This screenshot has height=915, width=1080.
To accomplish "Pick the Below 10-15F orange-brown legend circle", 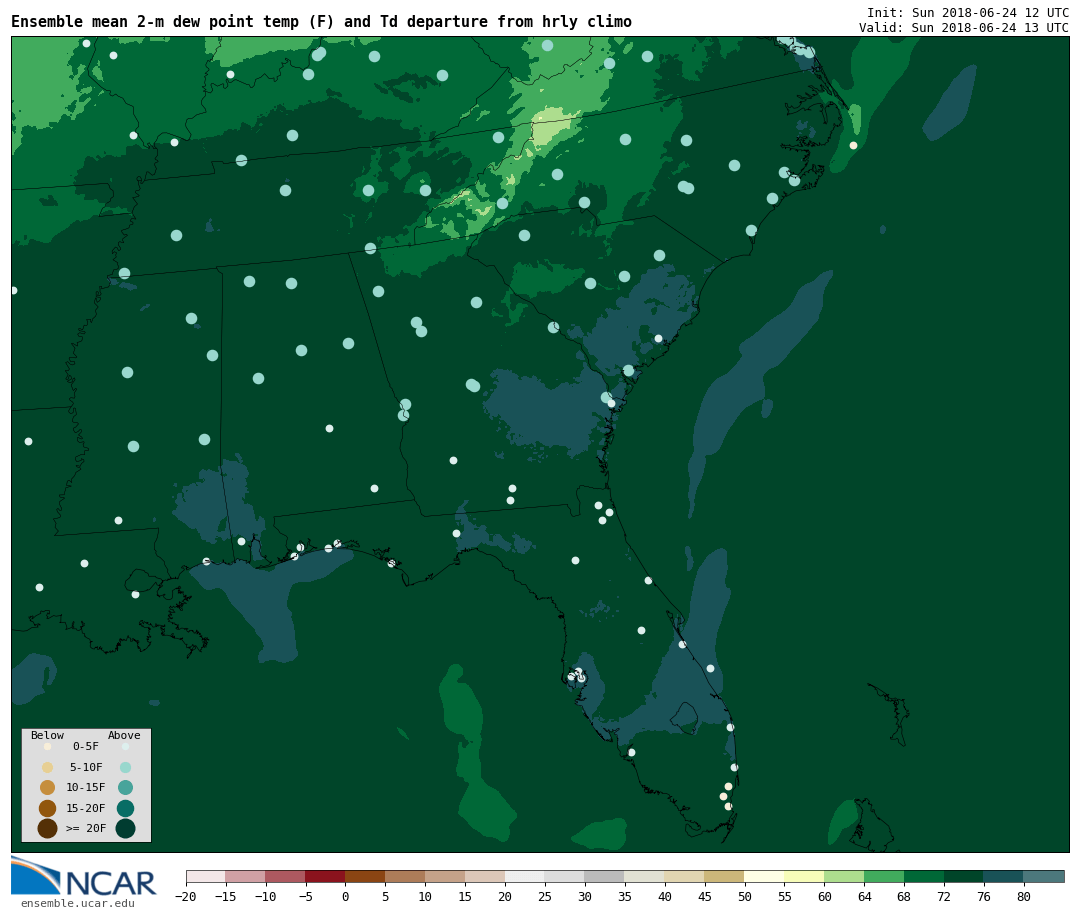I will coord(48,788).
